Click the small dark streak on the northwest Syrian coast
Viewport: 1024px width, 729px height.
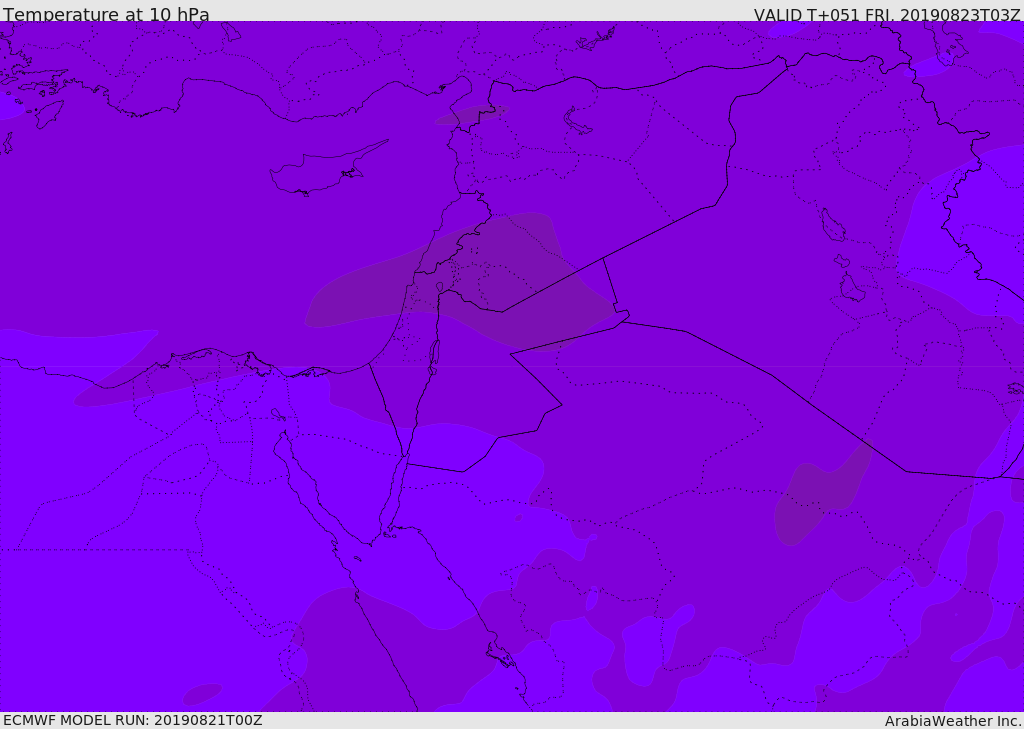[472, 114]
